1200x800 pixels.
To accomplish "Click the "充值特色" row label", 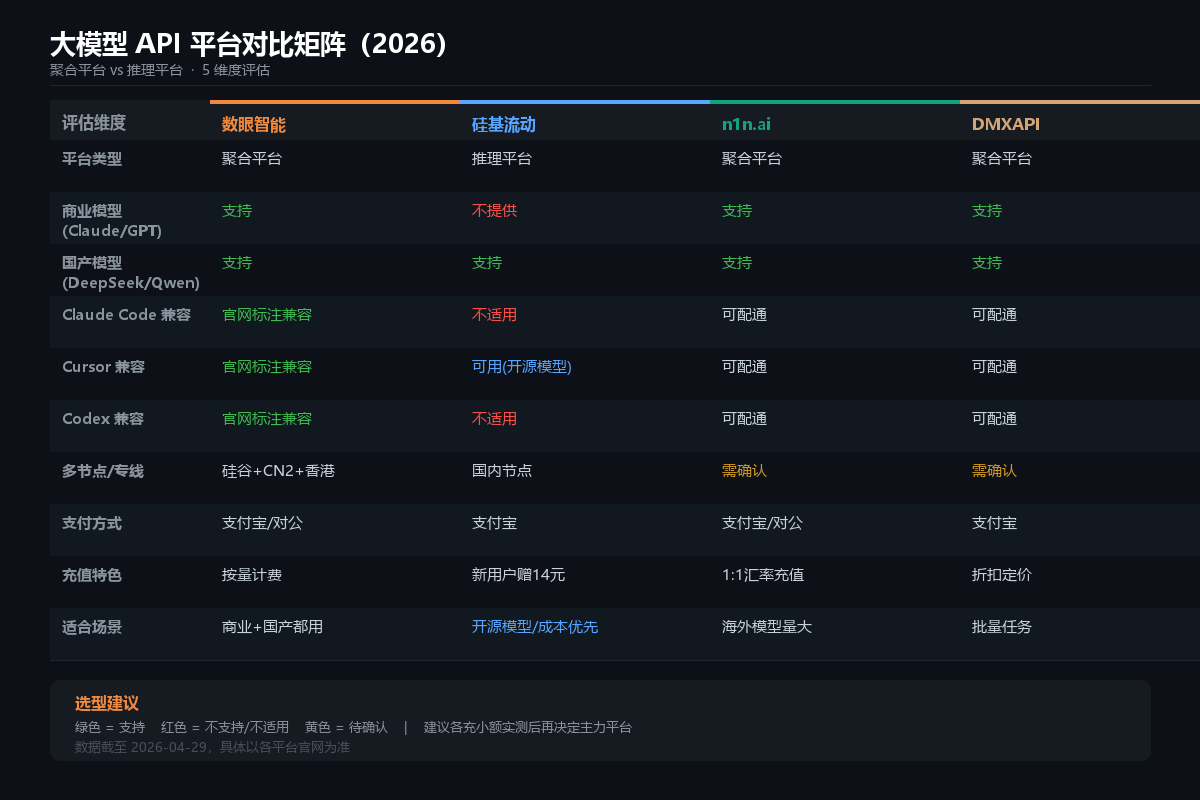I will click(92, 574).
